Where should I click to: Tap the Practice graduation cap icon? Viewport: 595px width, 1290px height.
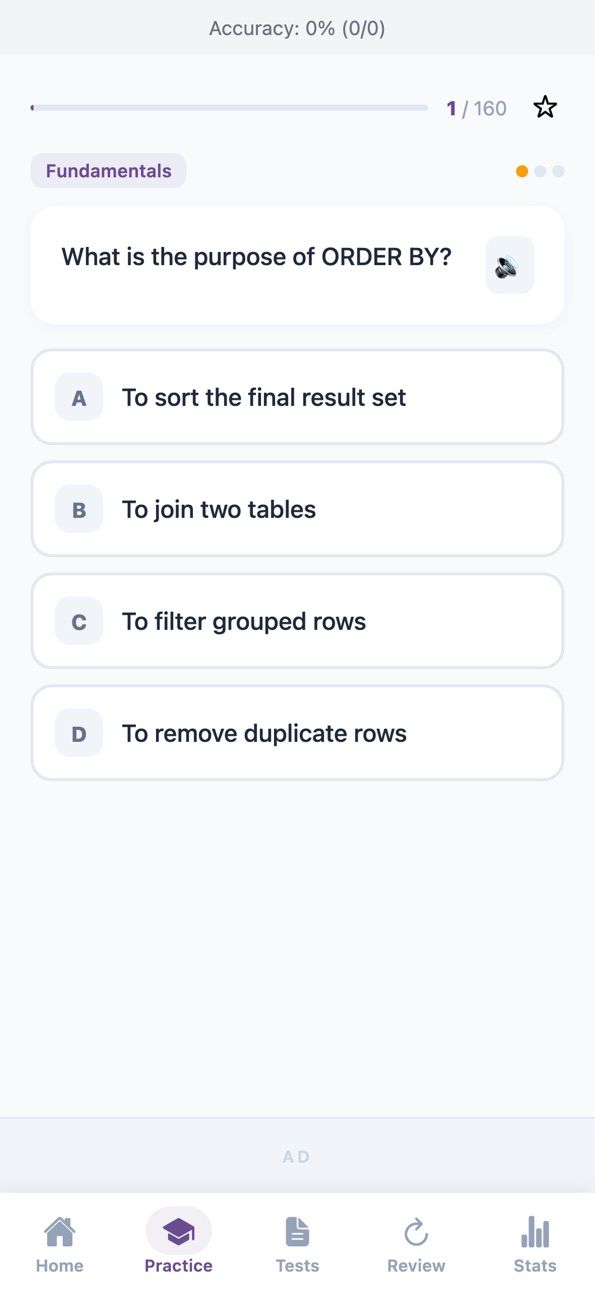coord(178,1231)
